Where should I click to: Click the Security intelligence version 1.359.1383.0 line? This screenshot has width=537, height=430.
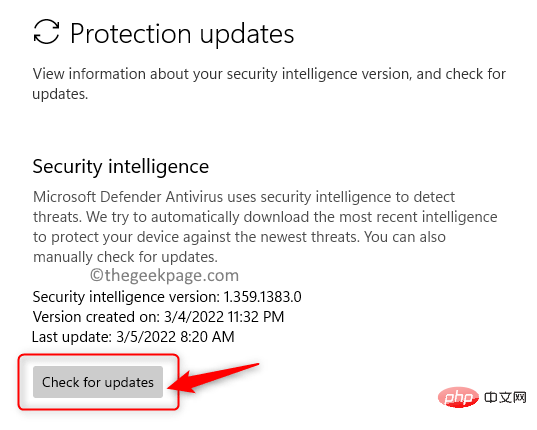click(x=167, y=296)
